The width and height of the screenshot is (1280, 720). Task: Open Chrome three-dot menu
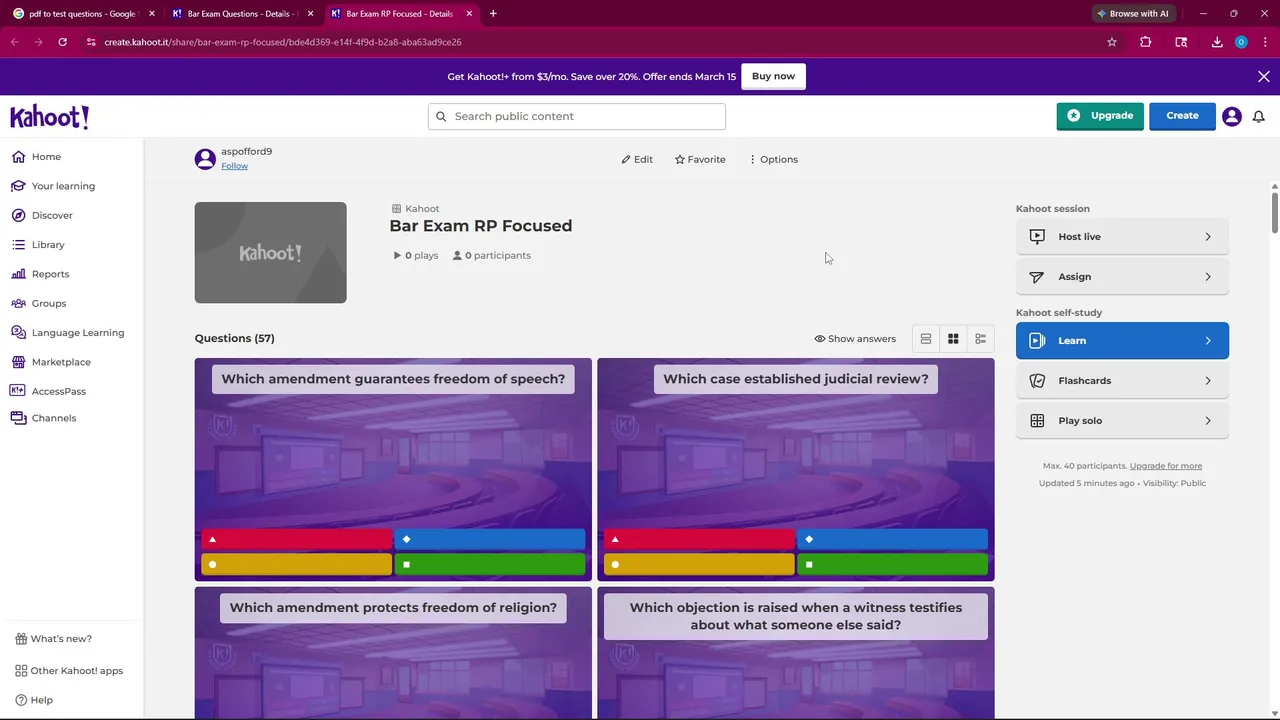click(1266, 42)
